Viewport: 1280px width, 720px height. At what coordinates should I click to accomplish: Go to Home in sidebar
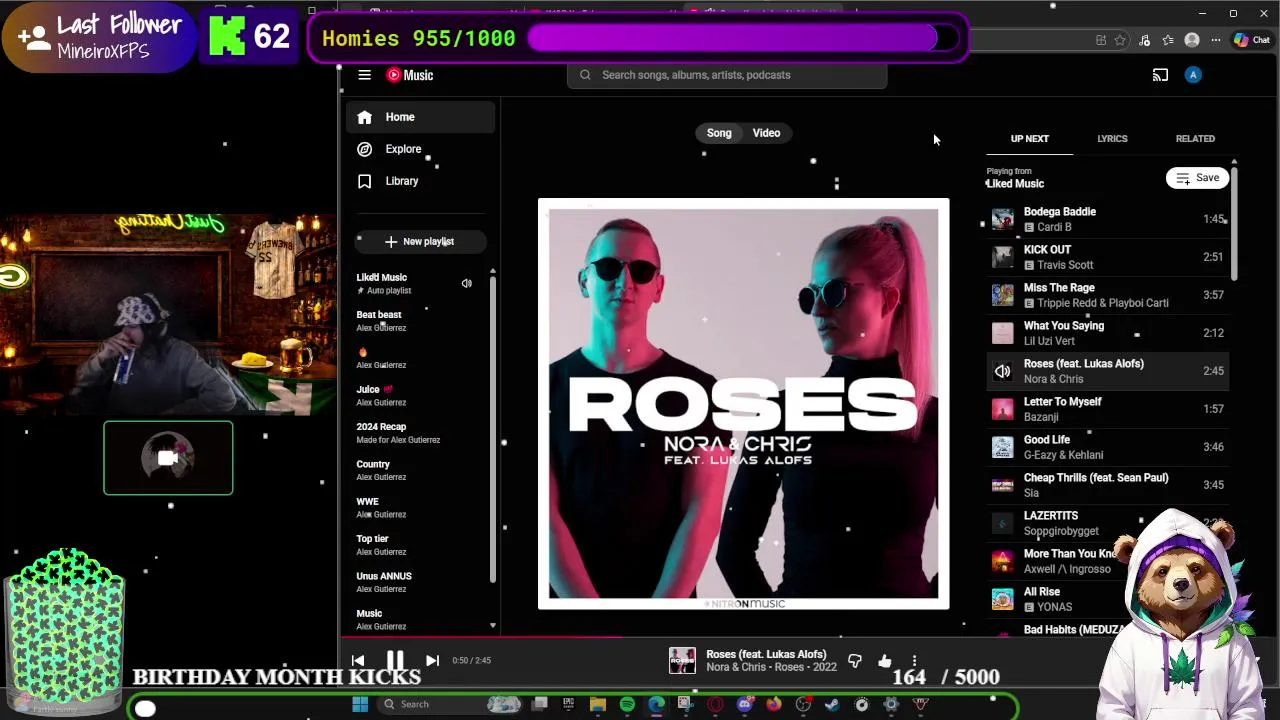(x=421, y=117)
